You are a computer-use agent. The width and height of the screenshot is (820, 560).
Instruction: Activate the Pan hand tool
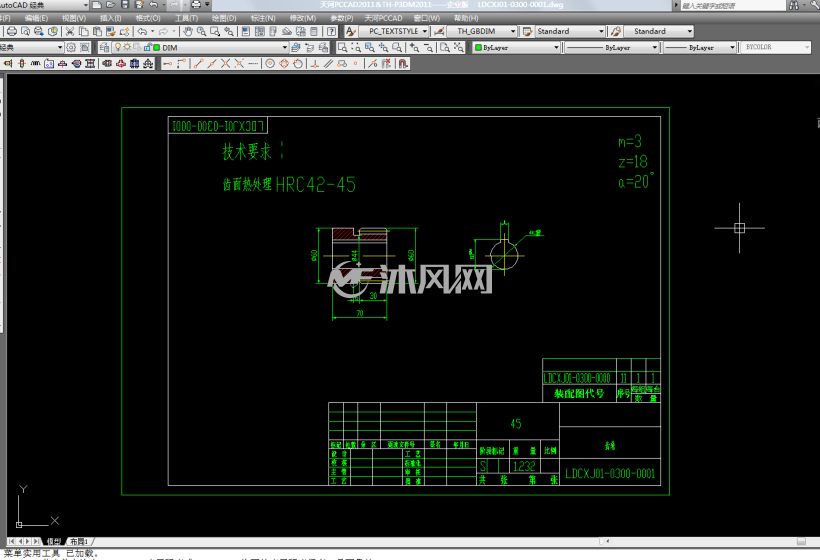tap(188, 31)
